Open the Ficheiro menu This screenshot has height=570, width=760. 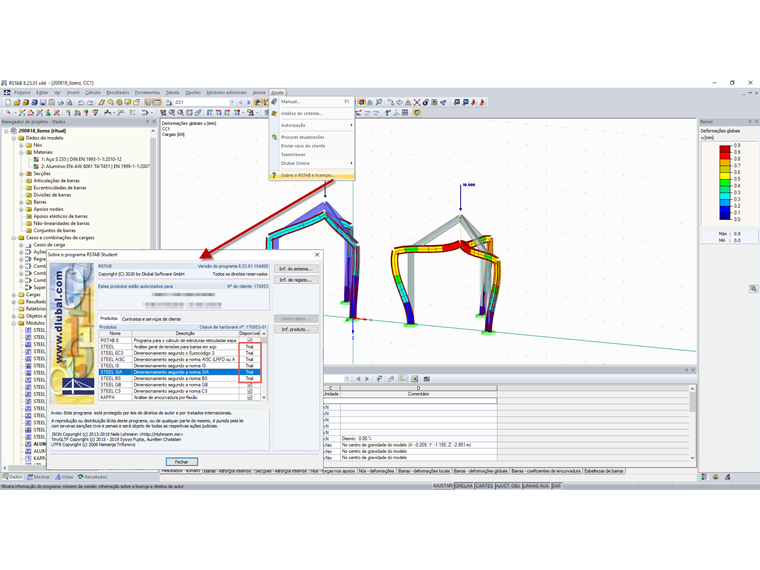coord(22,93)
